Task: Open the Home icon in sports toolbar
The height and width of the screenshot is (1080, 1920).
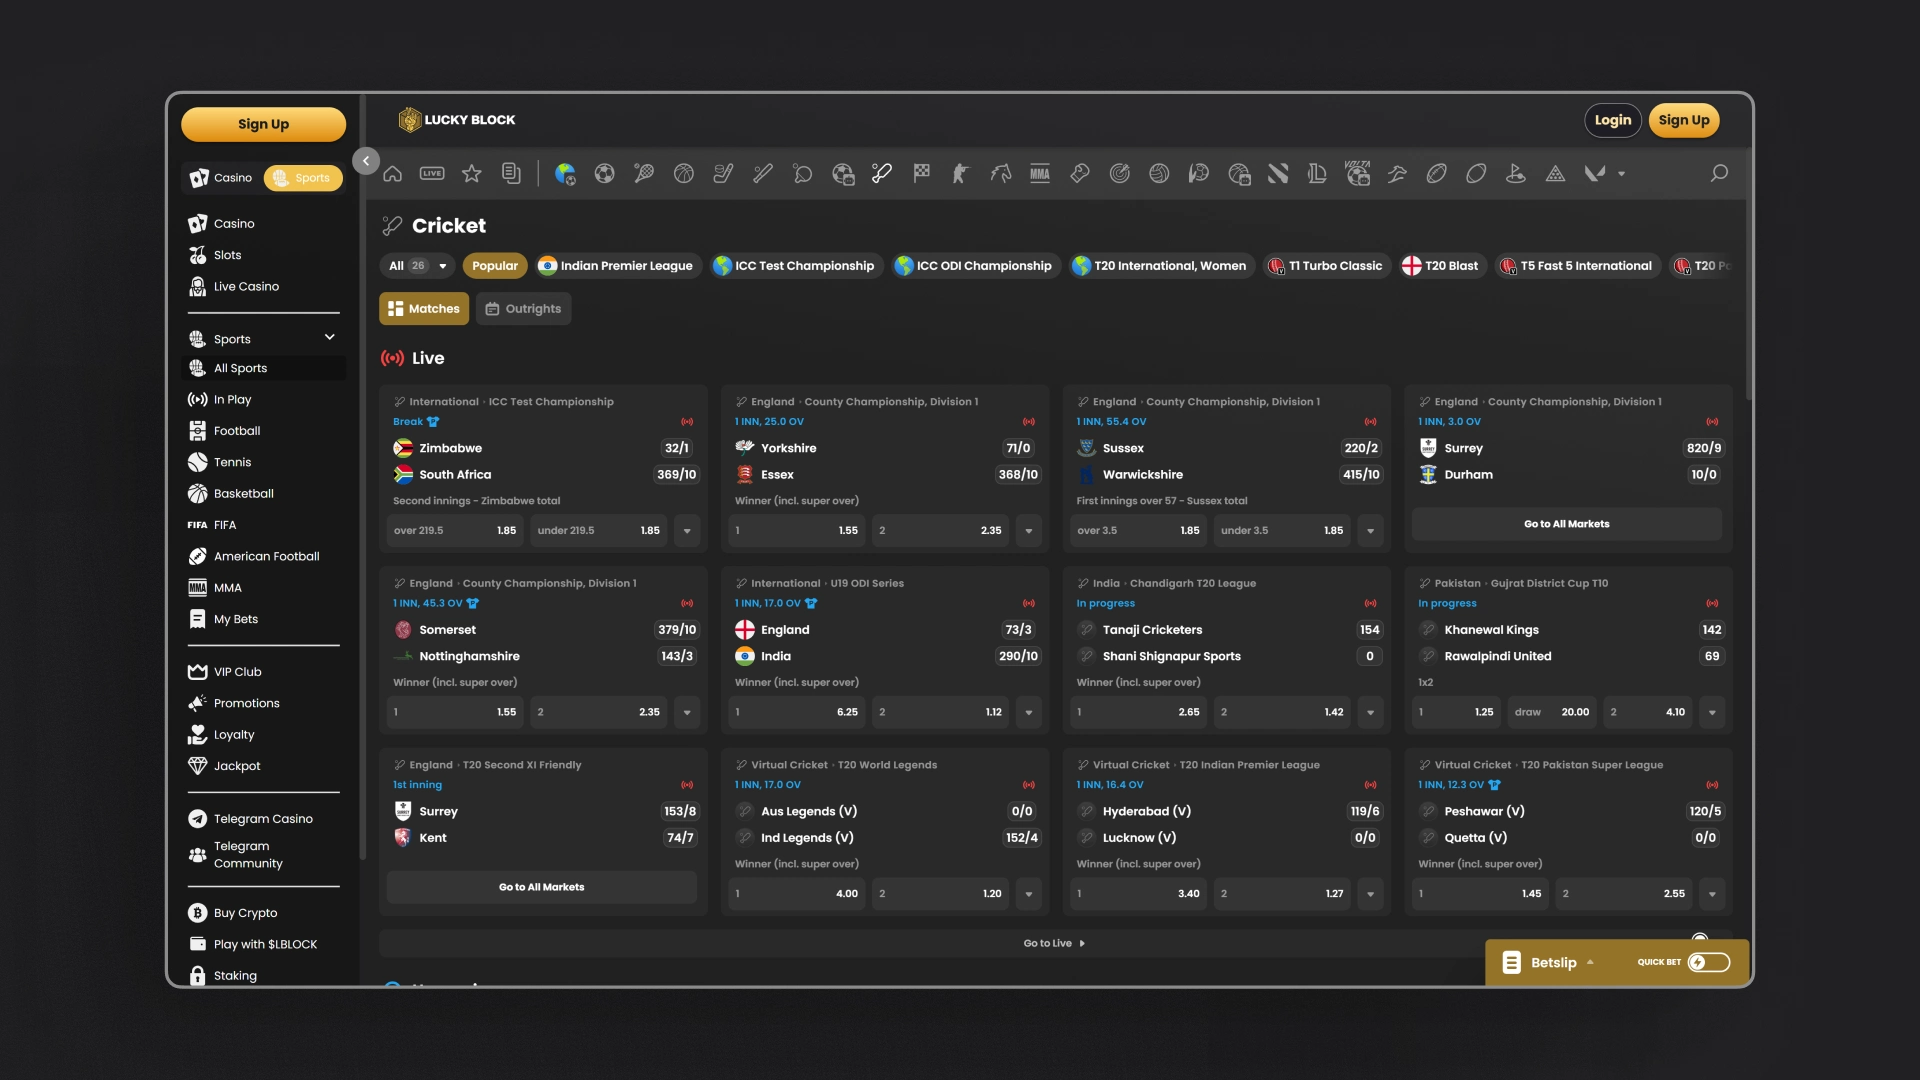Action: point(393,174)
